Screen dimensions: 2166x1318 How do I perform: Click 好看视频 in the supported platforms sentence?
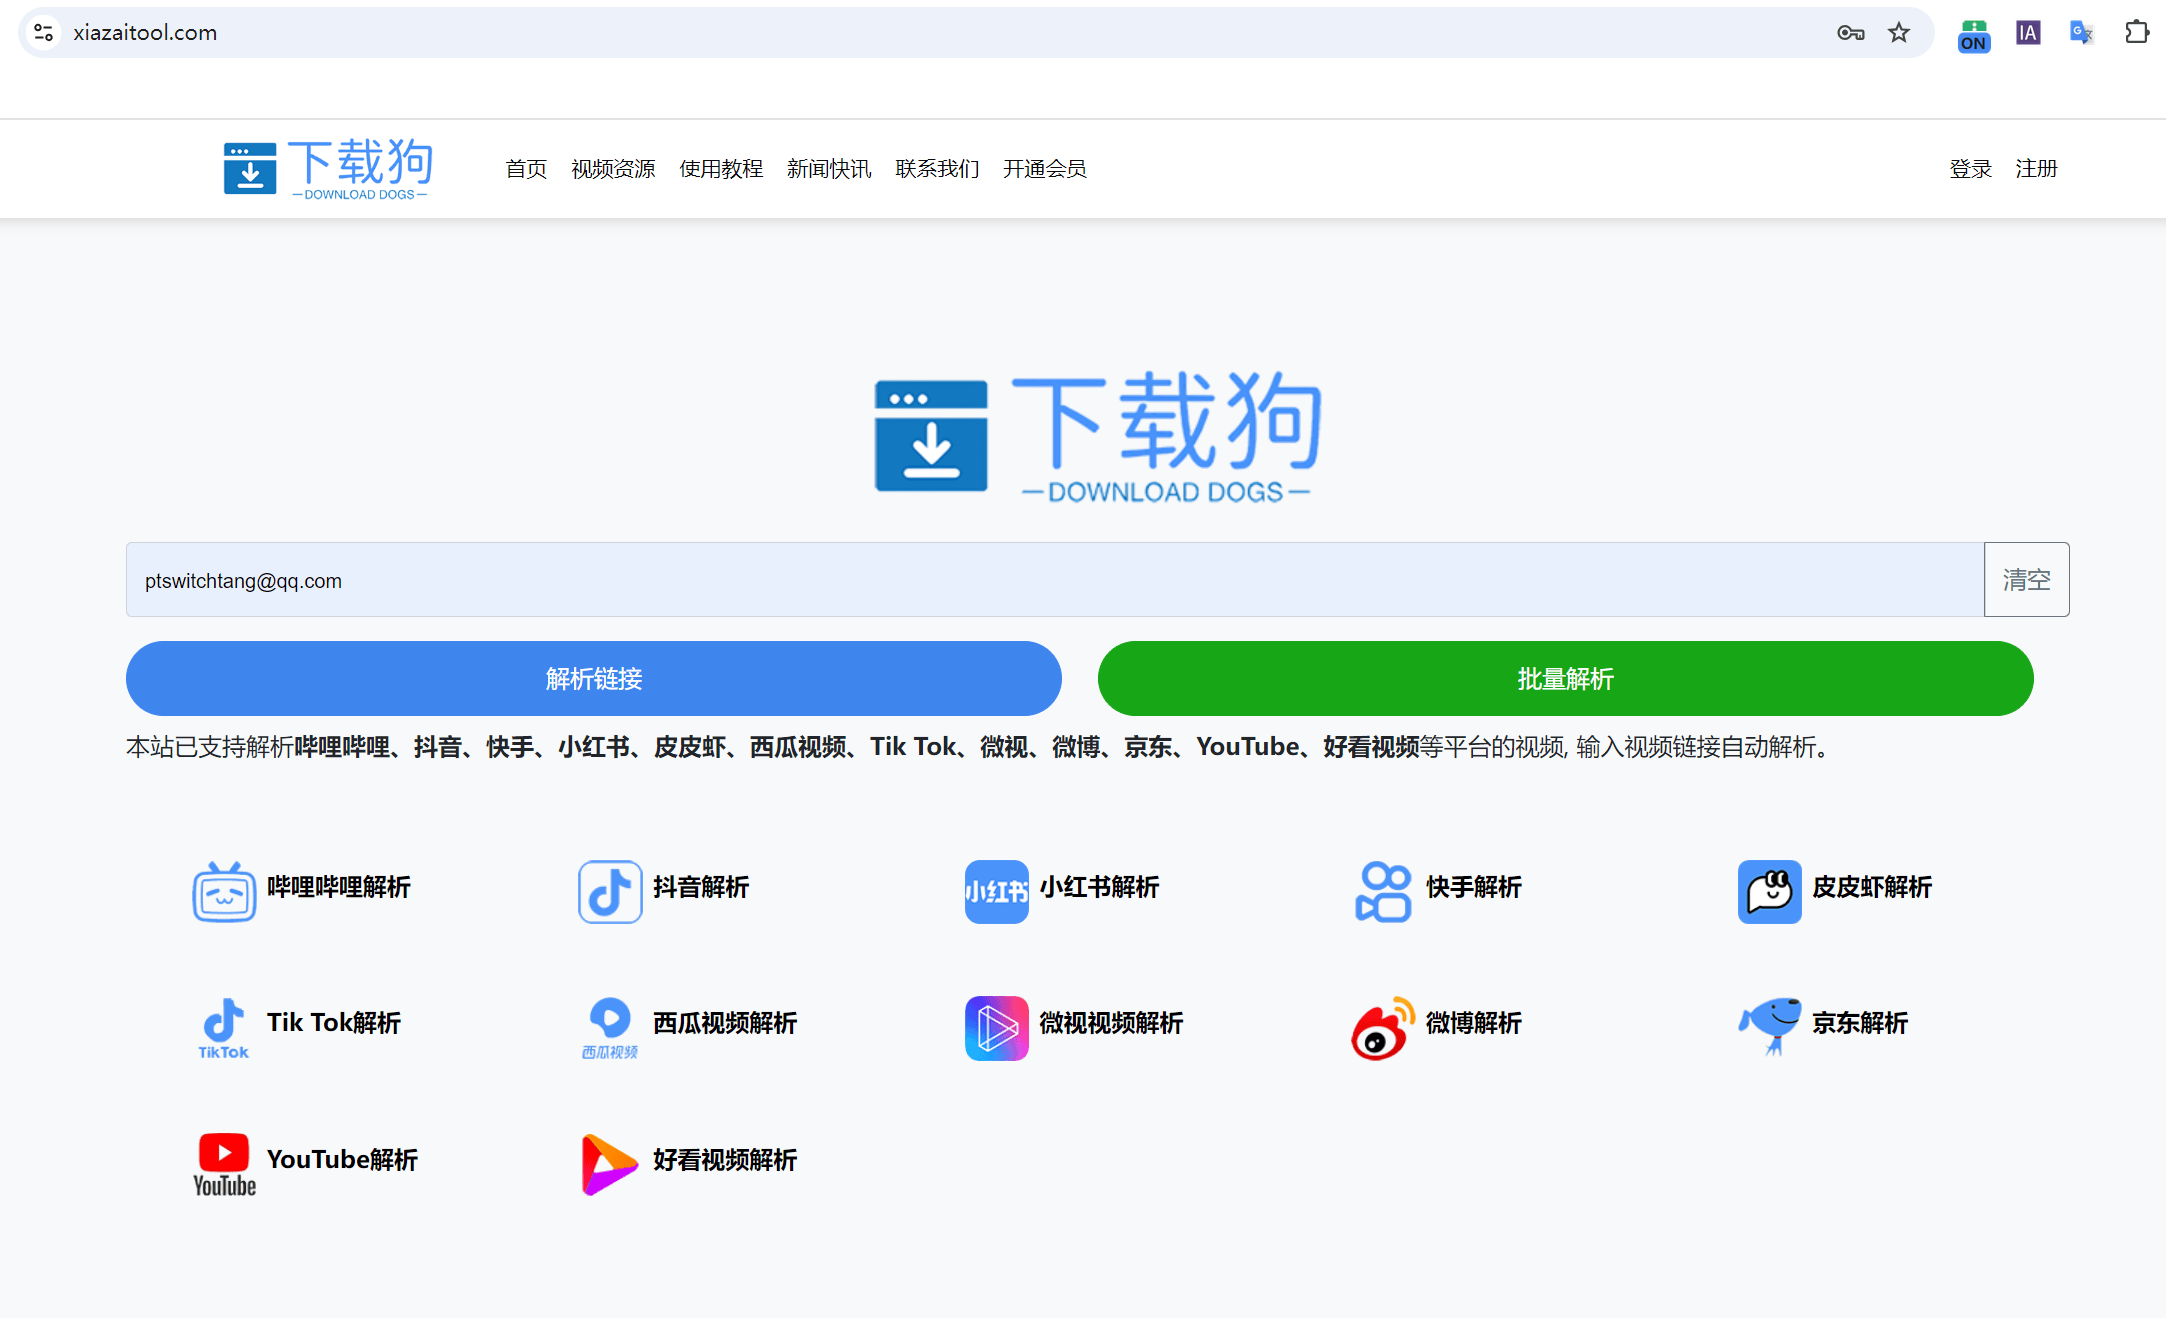[x=1371, y=747]
